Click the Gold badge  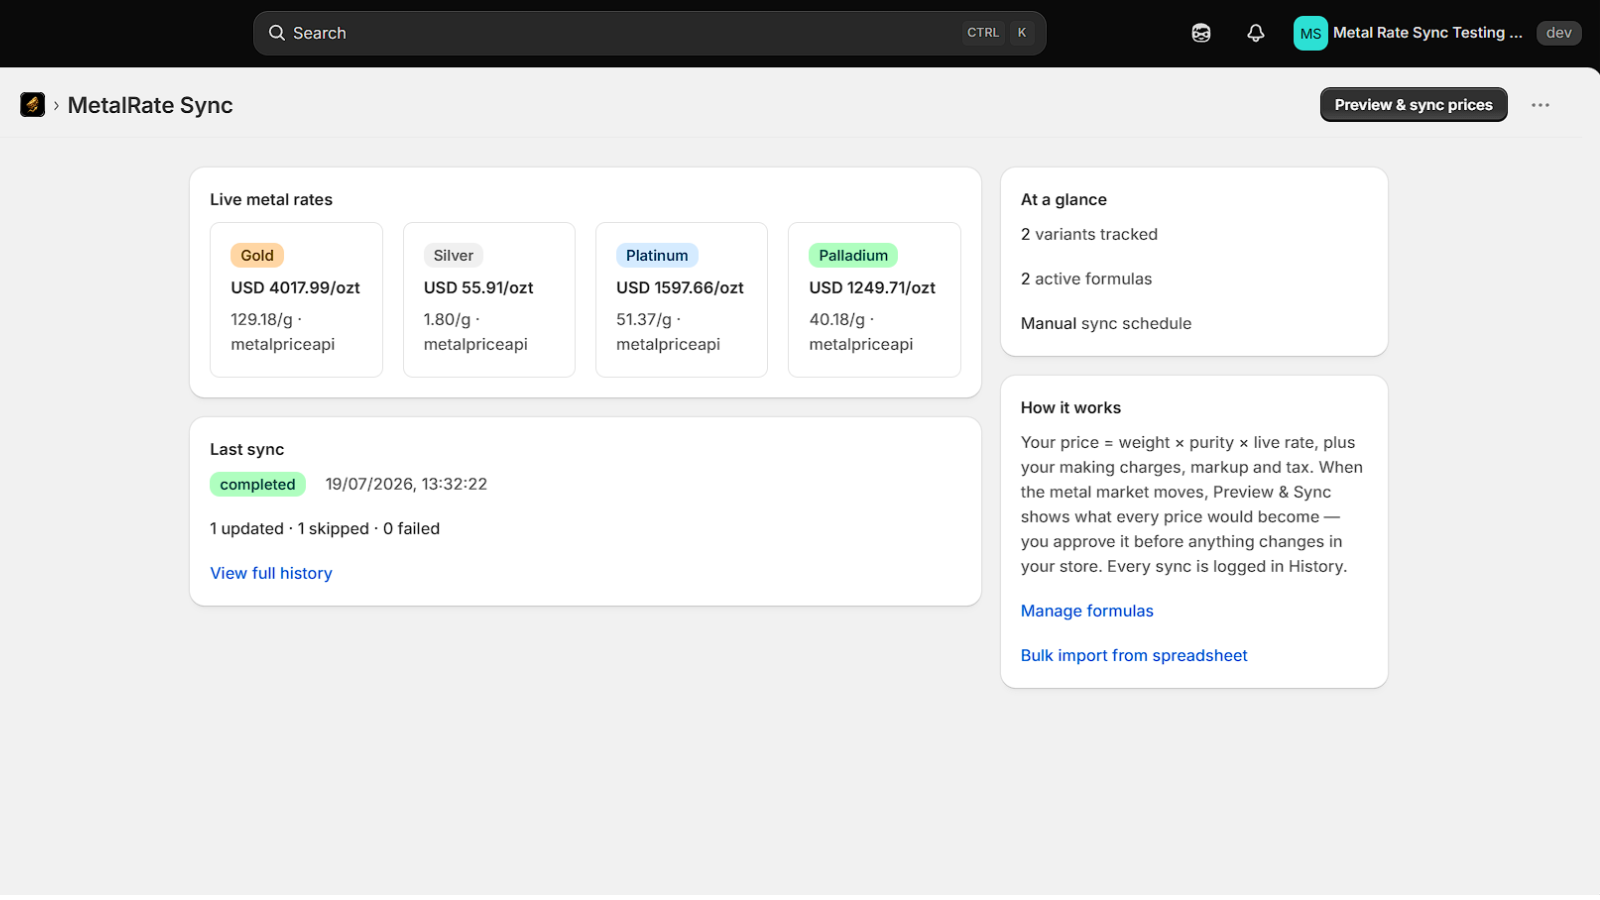pyautogui.click(x=257, y=255)
